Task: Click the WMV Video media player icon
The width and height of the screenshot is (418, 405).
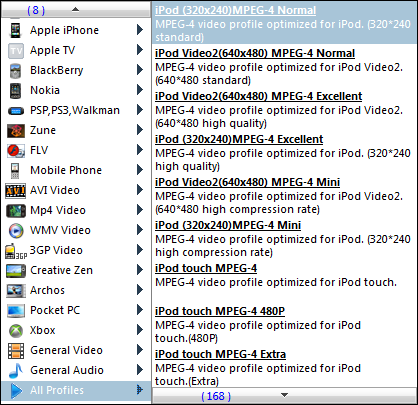Action: coord(16,231)
